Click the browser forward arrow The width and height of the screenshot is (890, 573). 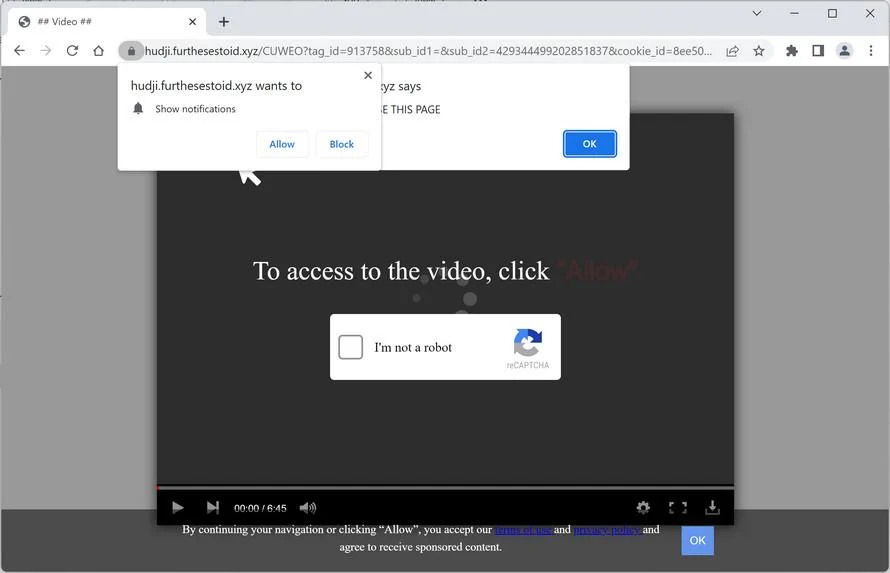click(45, 50)
